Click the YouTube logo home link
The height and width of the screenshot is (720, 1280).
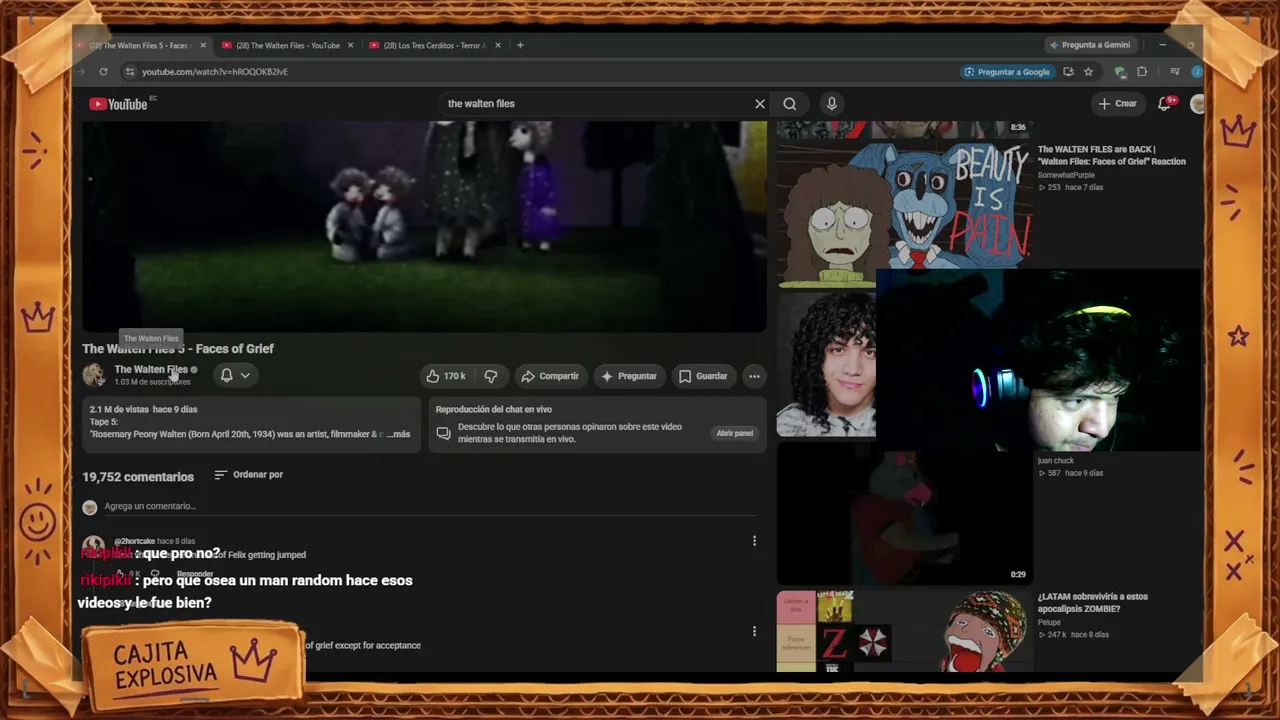tap(118, 104)
